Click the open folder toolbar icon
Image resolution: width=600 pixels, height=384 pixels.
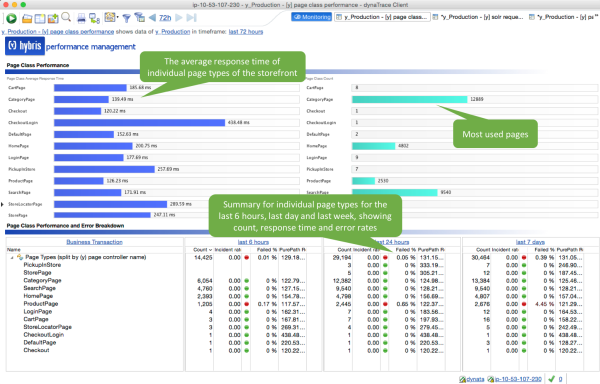click(27, 18)
